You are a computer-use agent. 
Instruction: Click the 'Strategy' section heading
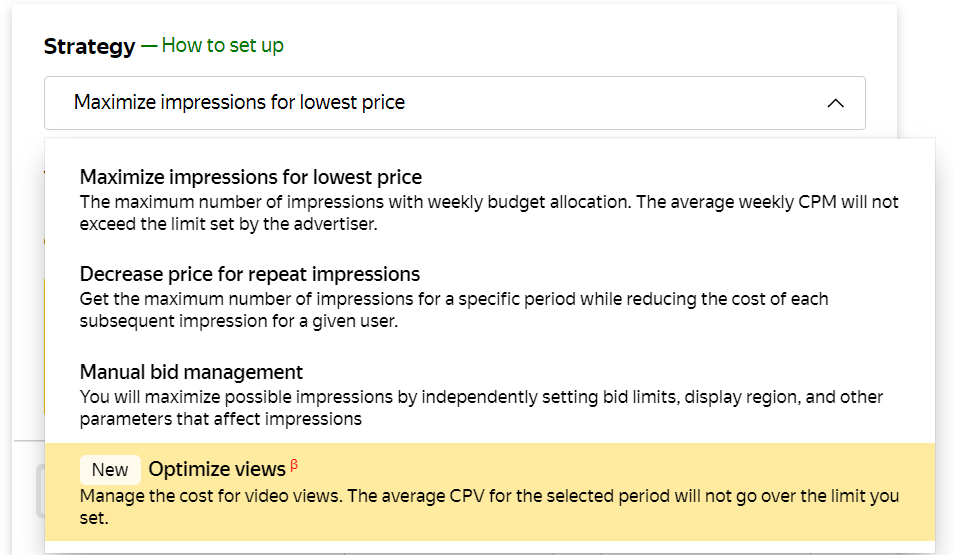[89, 46]
